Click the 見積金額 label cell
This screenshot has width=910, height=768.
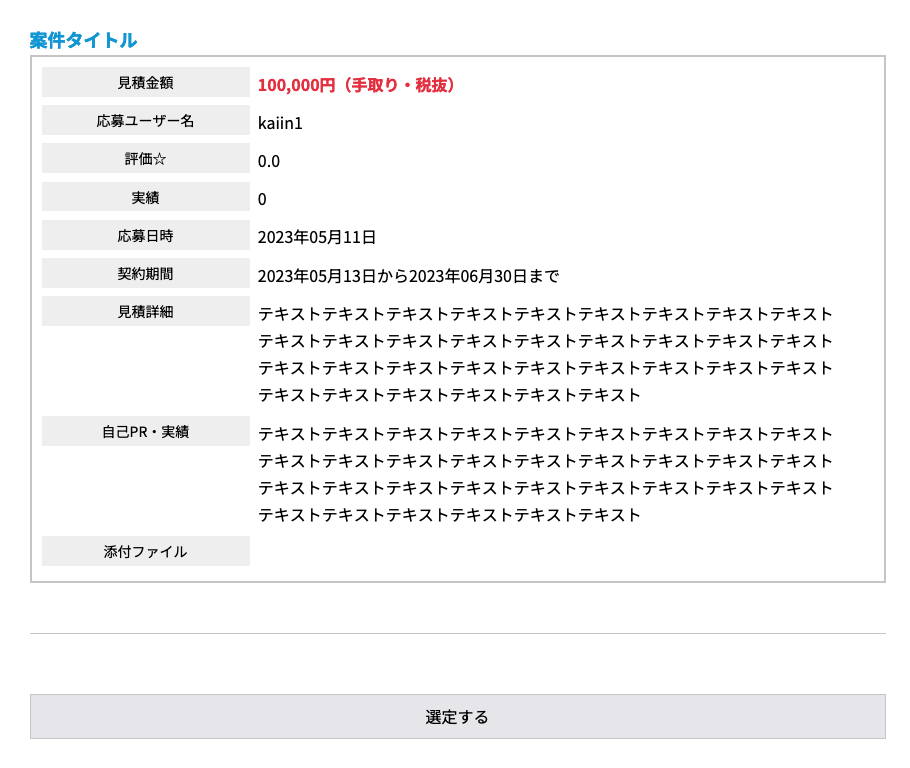(x=145, y=82)
